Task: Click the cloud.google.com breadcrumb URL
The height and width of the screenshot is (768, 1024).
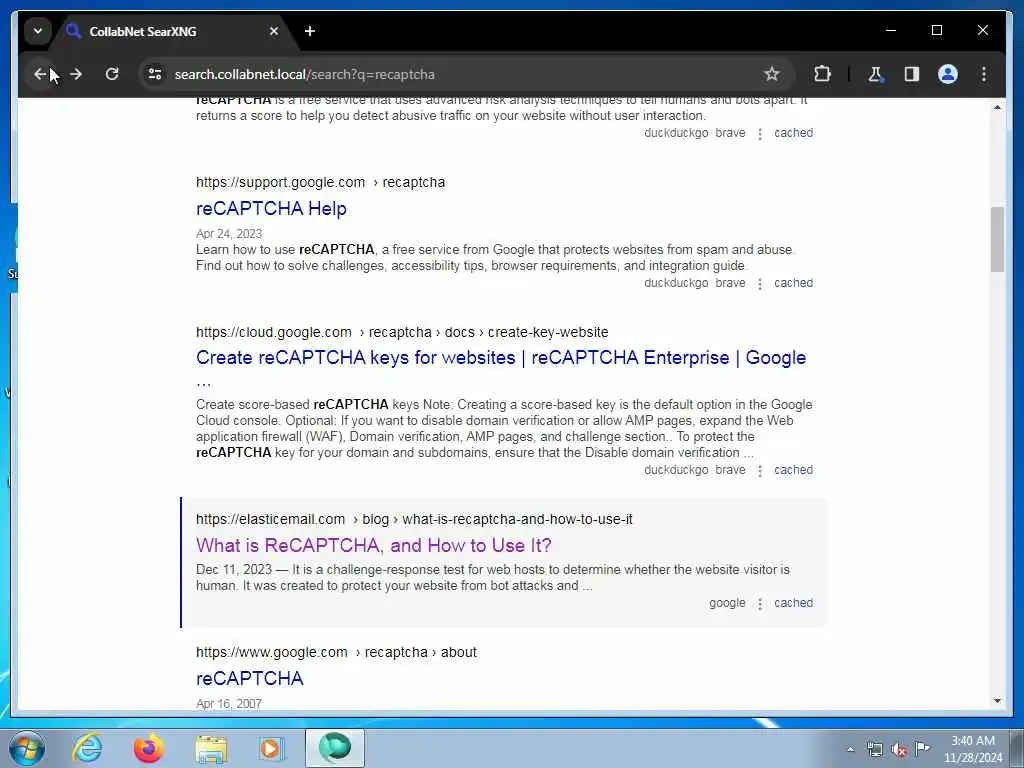Action: 402,332
